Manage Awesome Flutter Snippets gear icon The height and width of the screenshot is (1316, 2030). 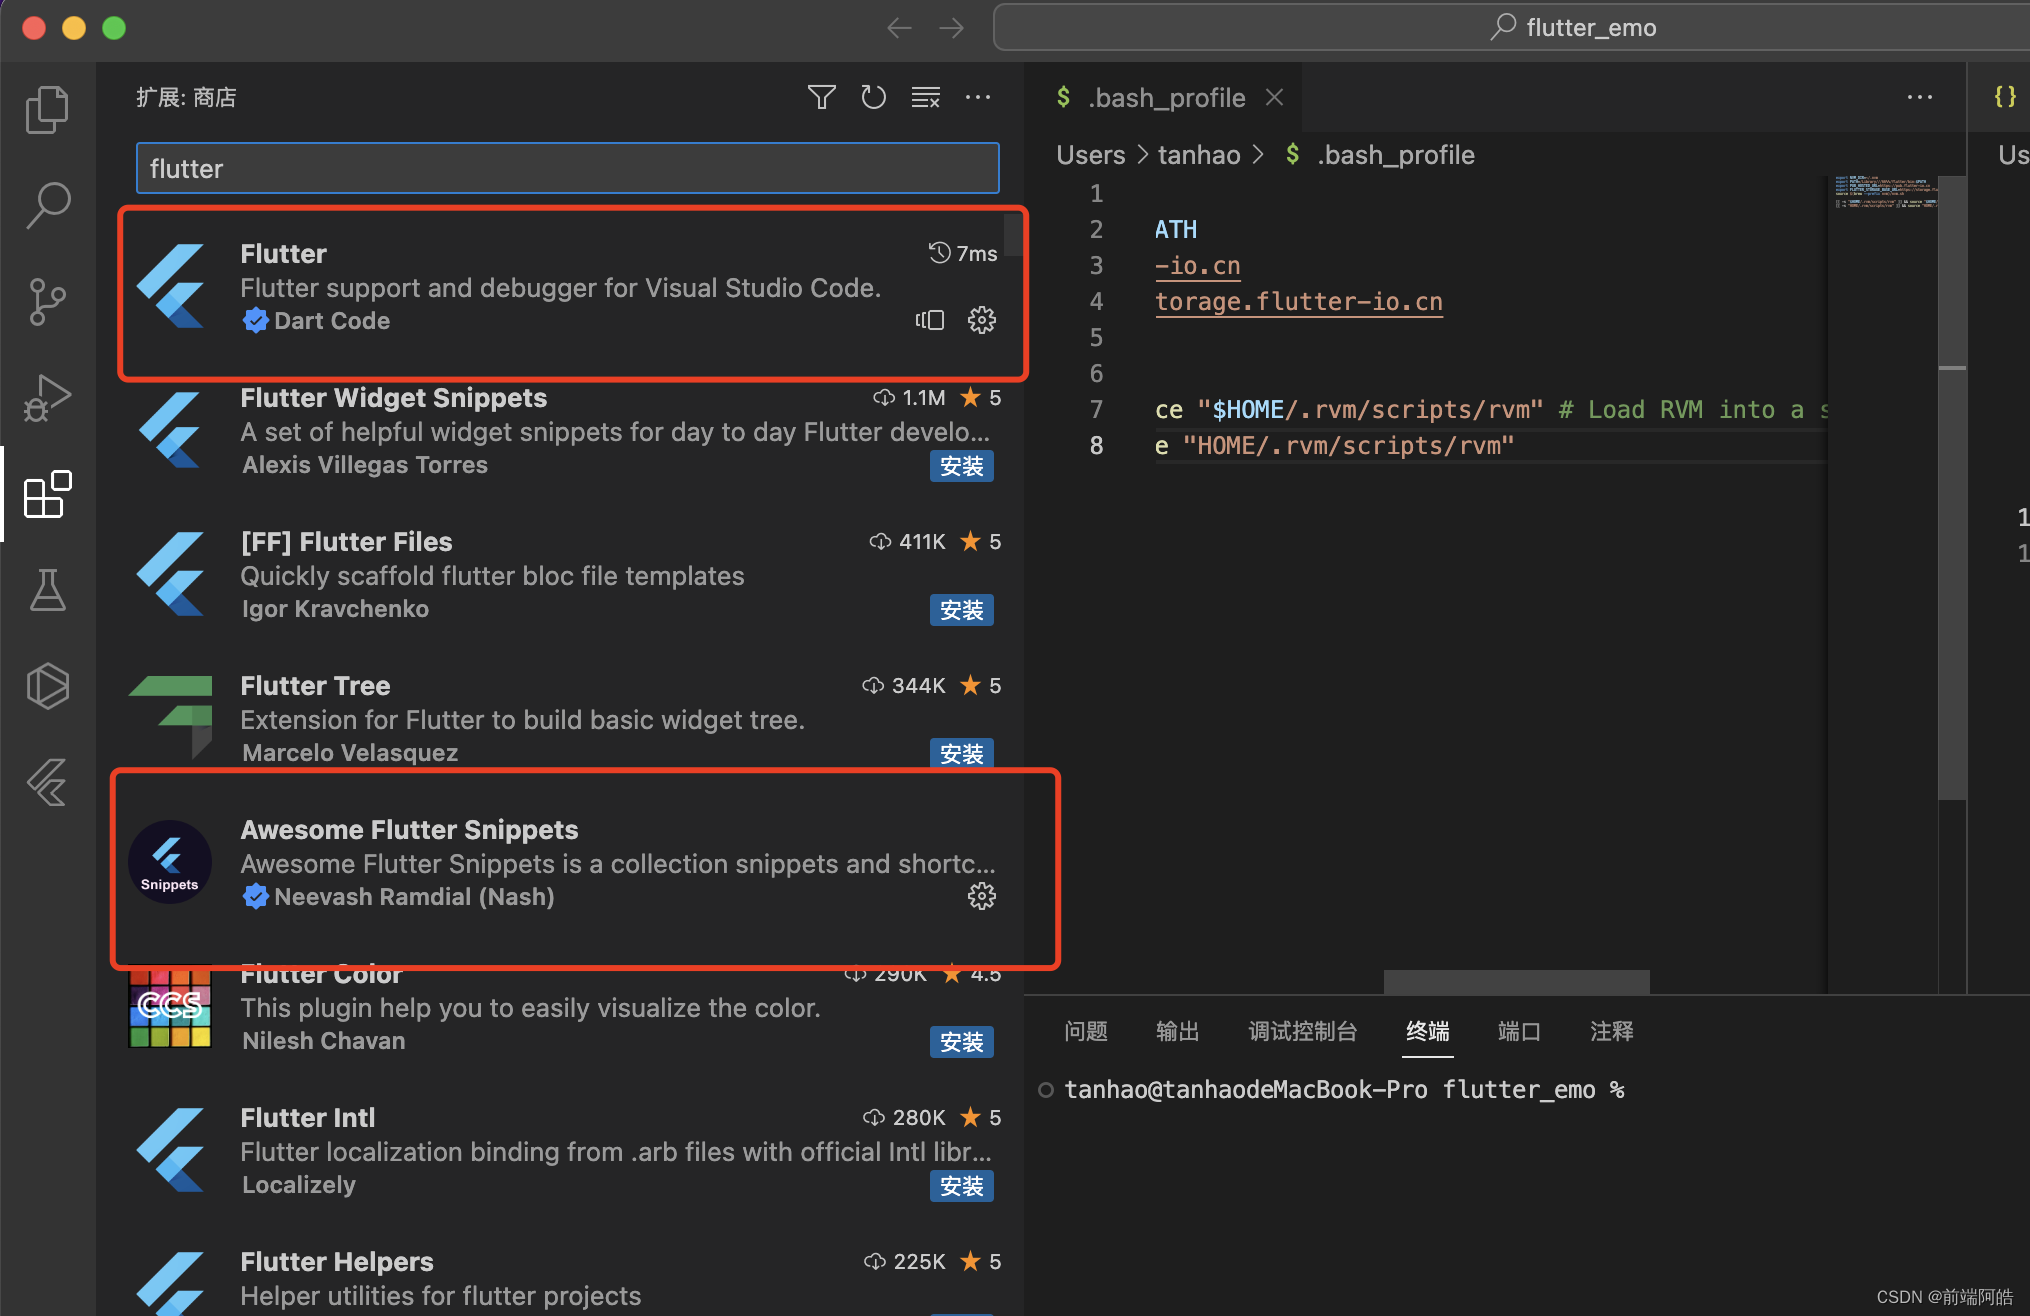coord(982,896)
